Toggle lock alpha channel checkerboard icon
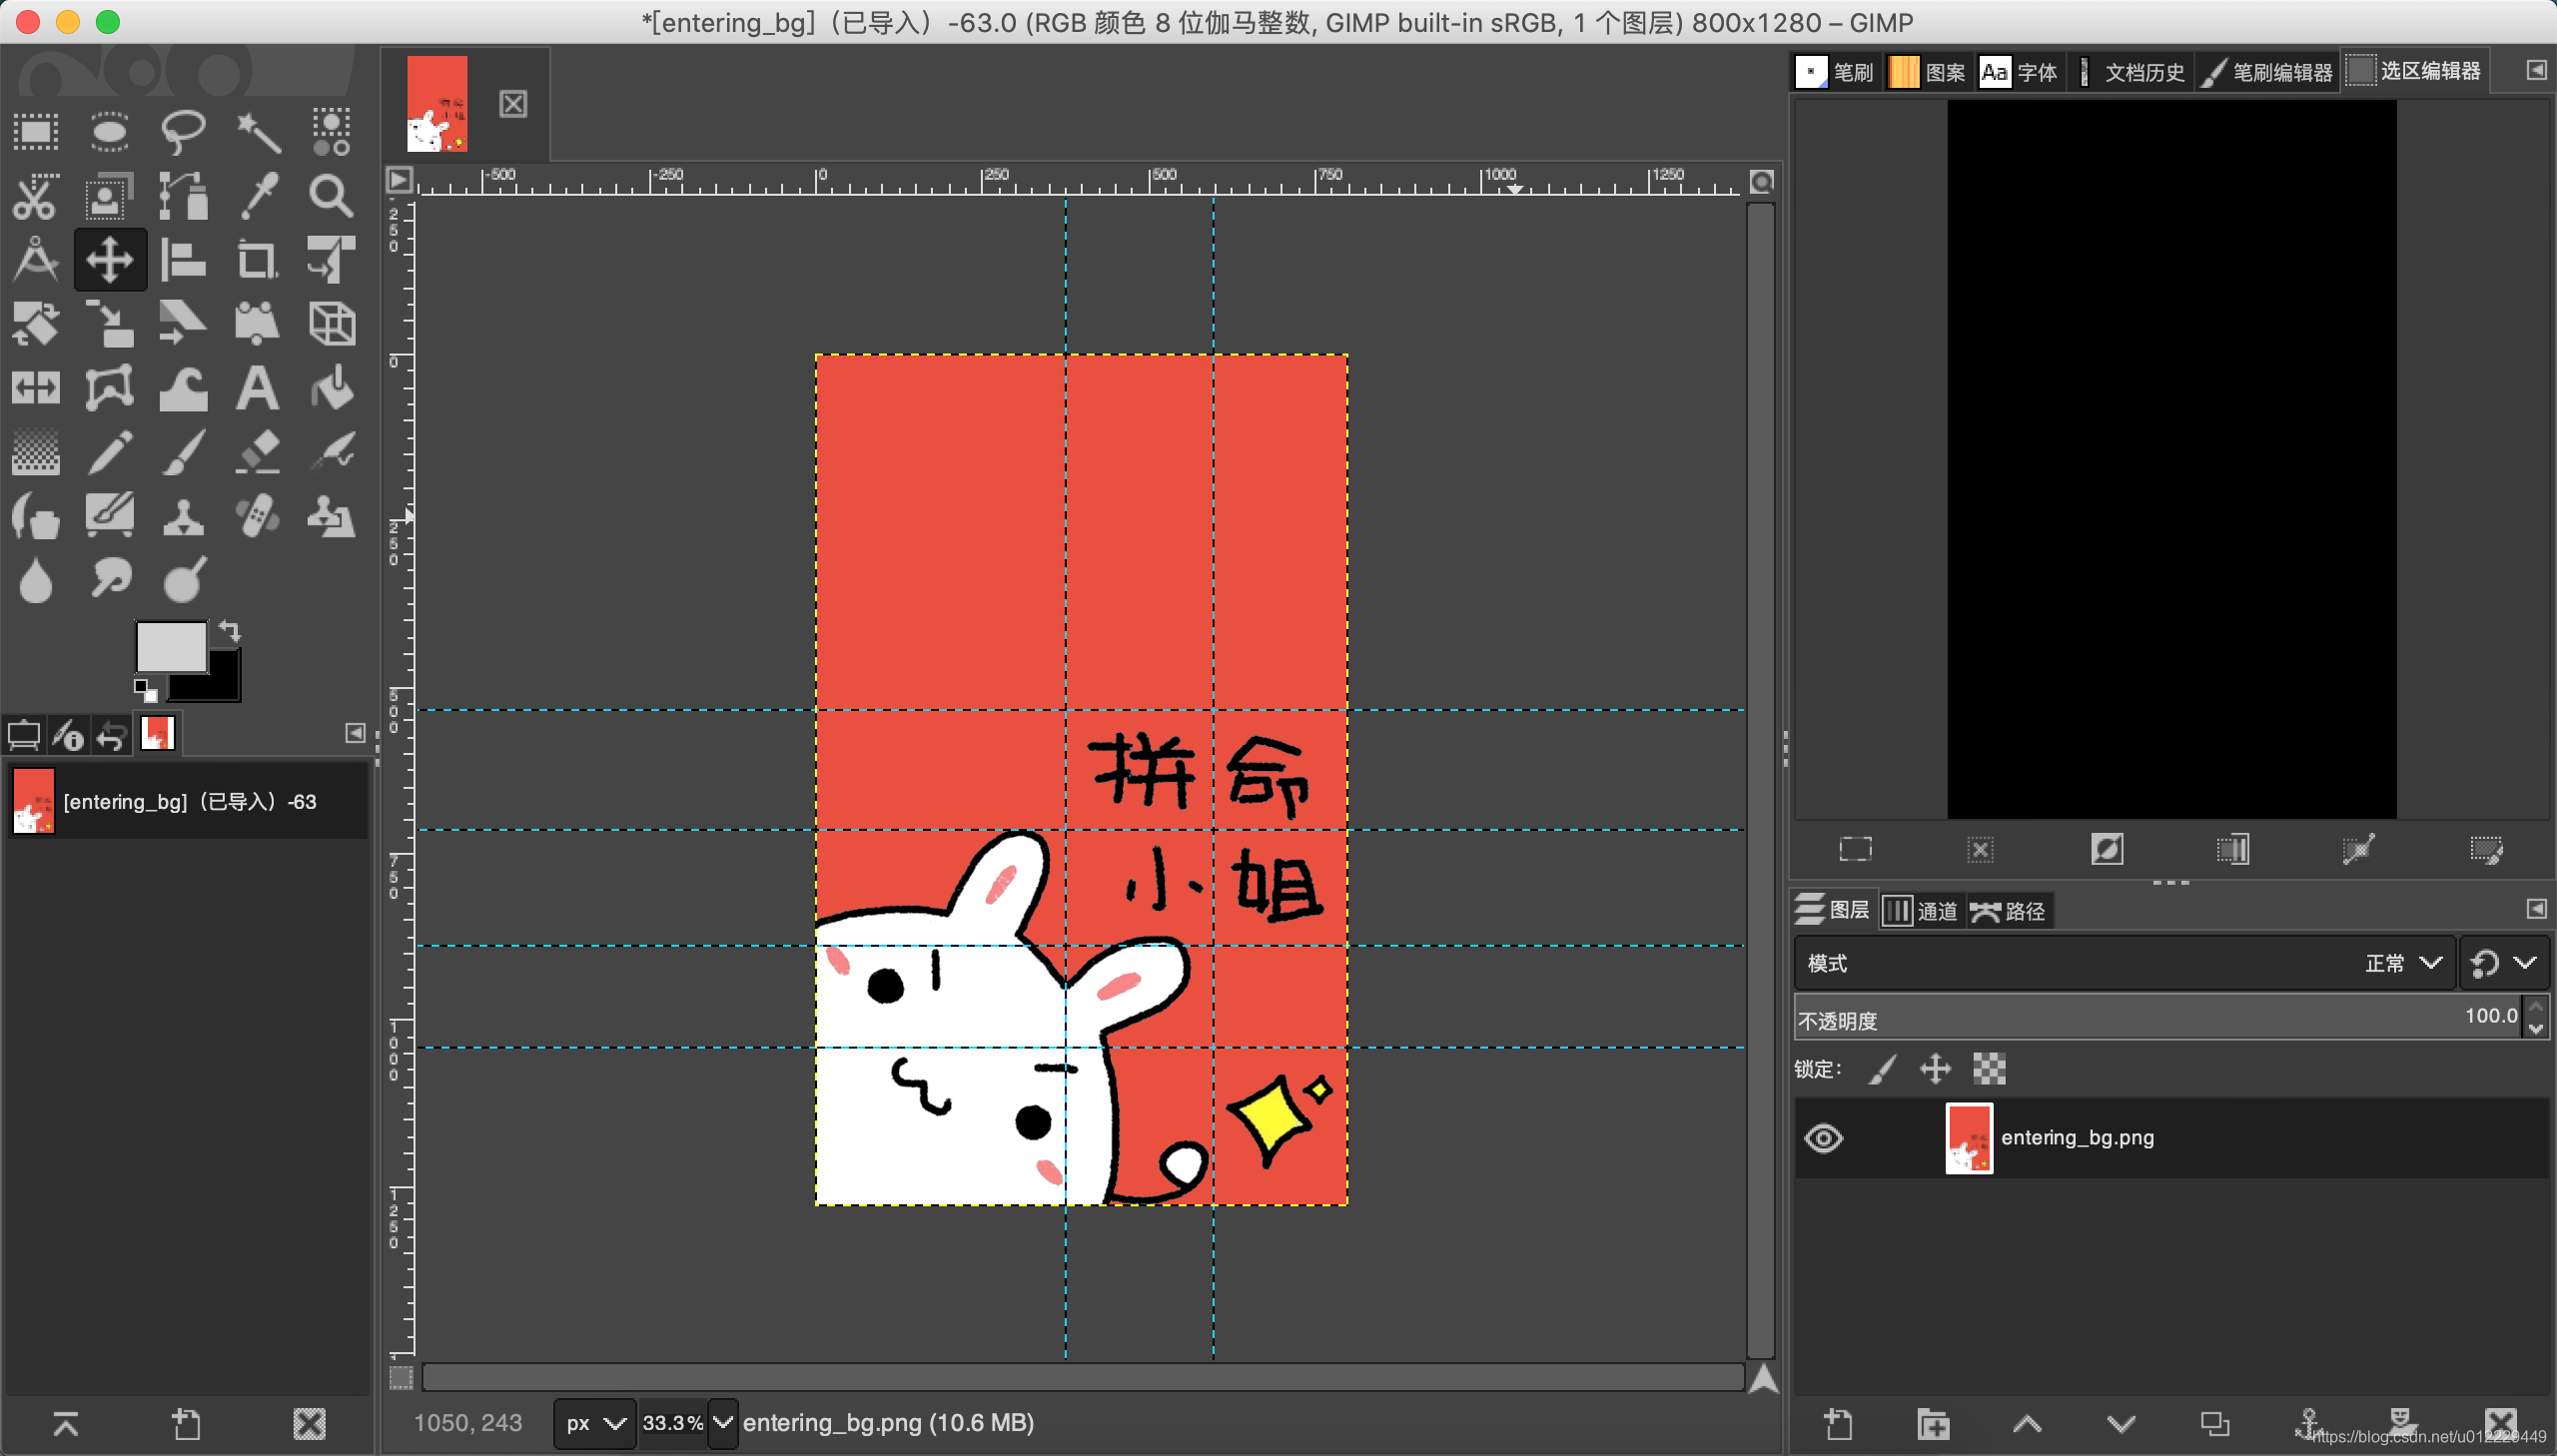2557x1456 pixels. coord(1989,1069)
